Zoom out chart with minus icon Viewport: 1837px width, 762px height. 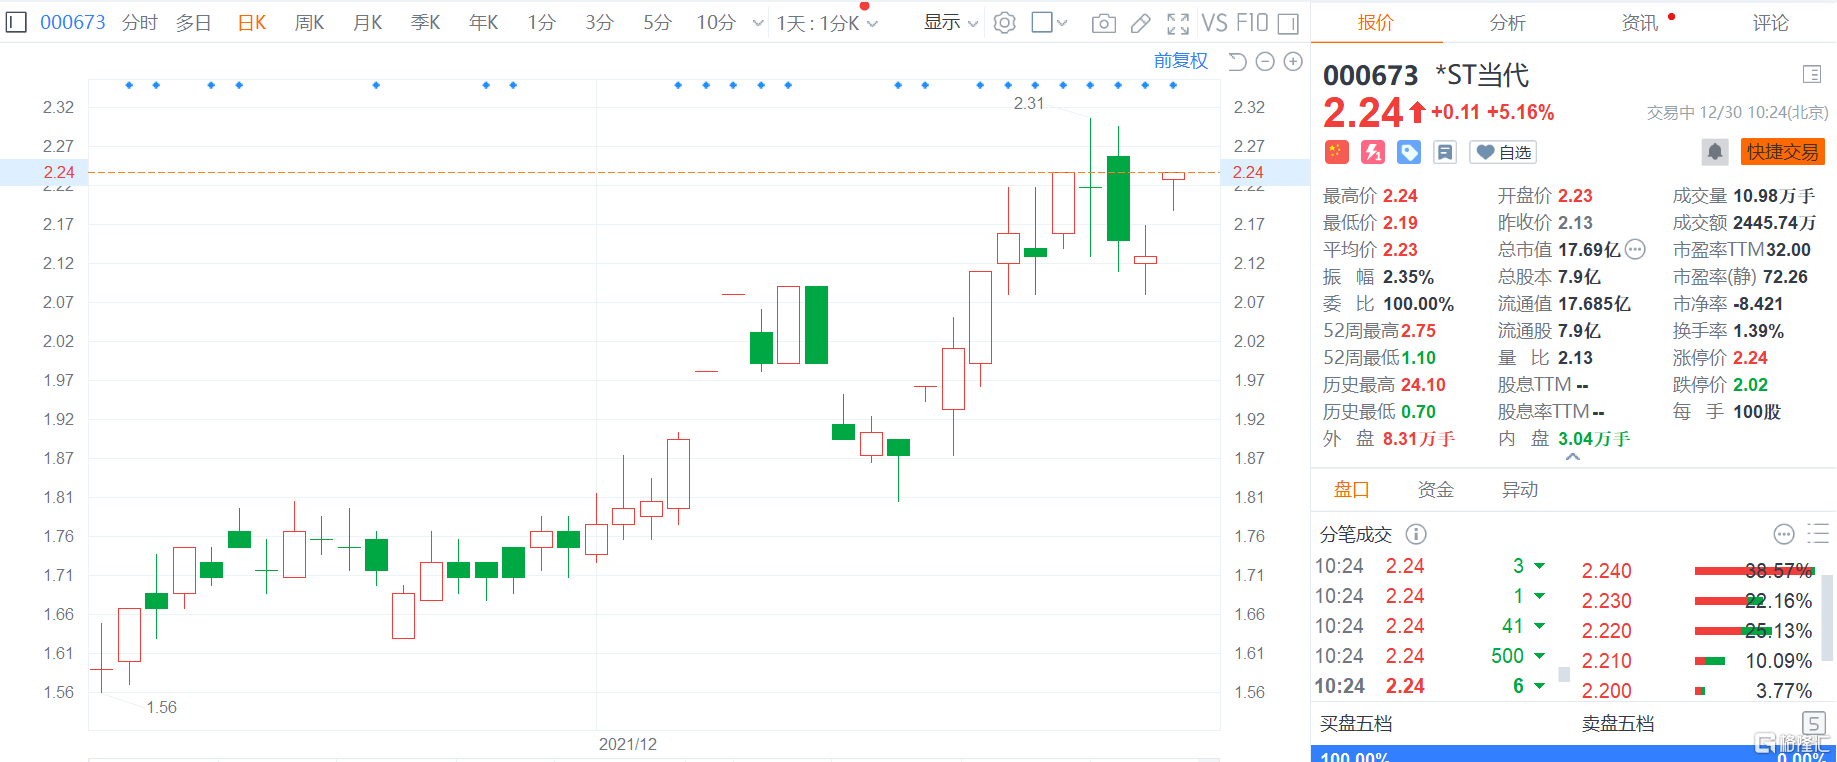coord(1265,62)
